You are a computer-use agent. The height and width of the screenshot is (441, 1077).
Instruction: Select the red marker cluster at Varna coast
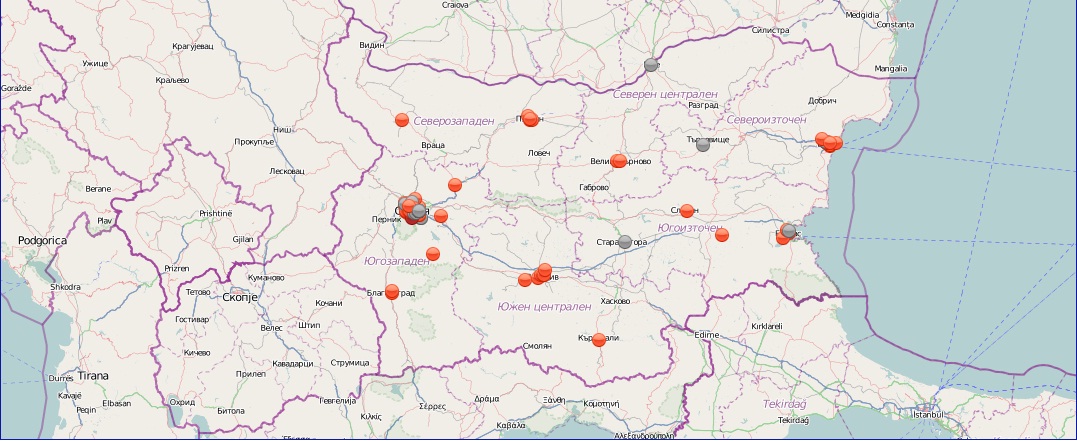point(829,143)
